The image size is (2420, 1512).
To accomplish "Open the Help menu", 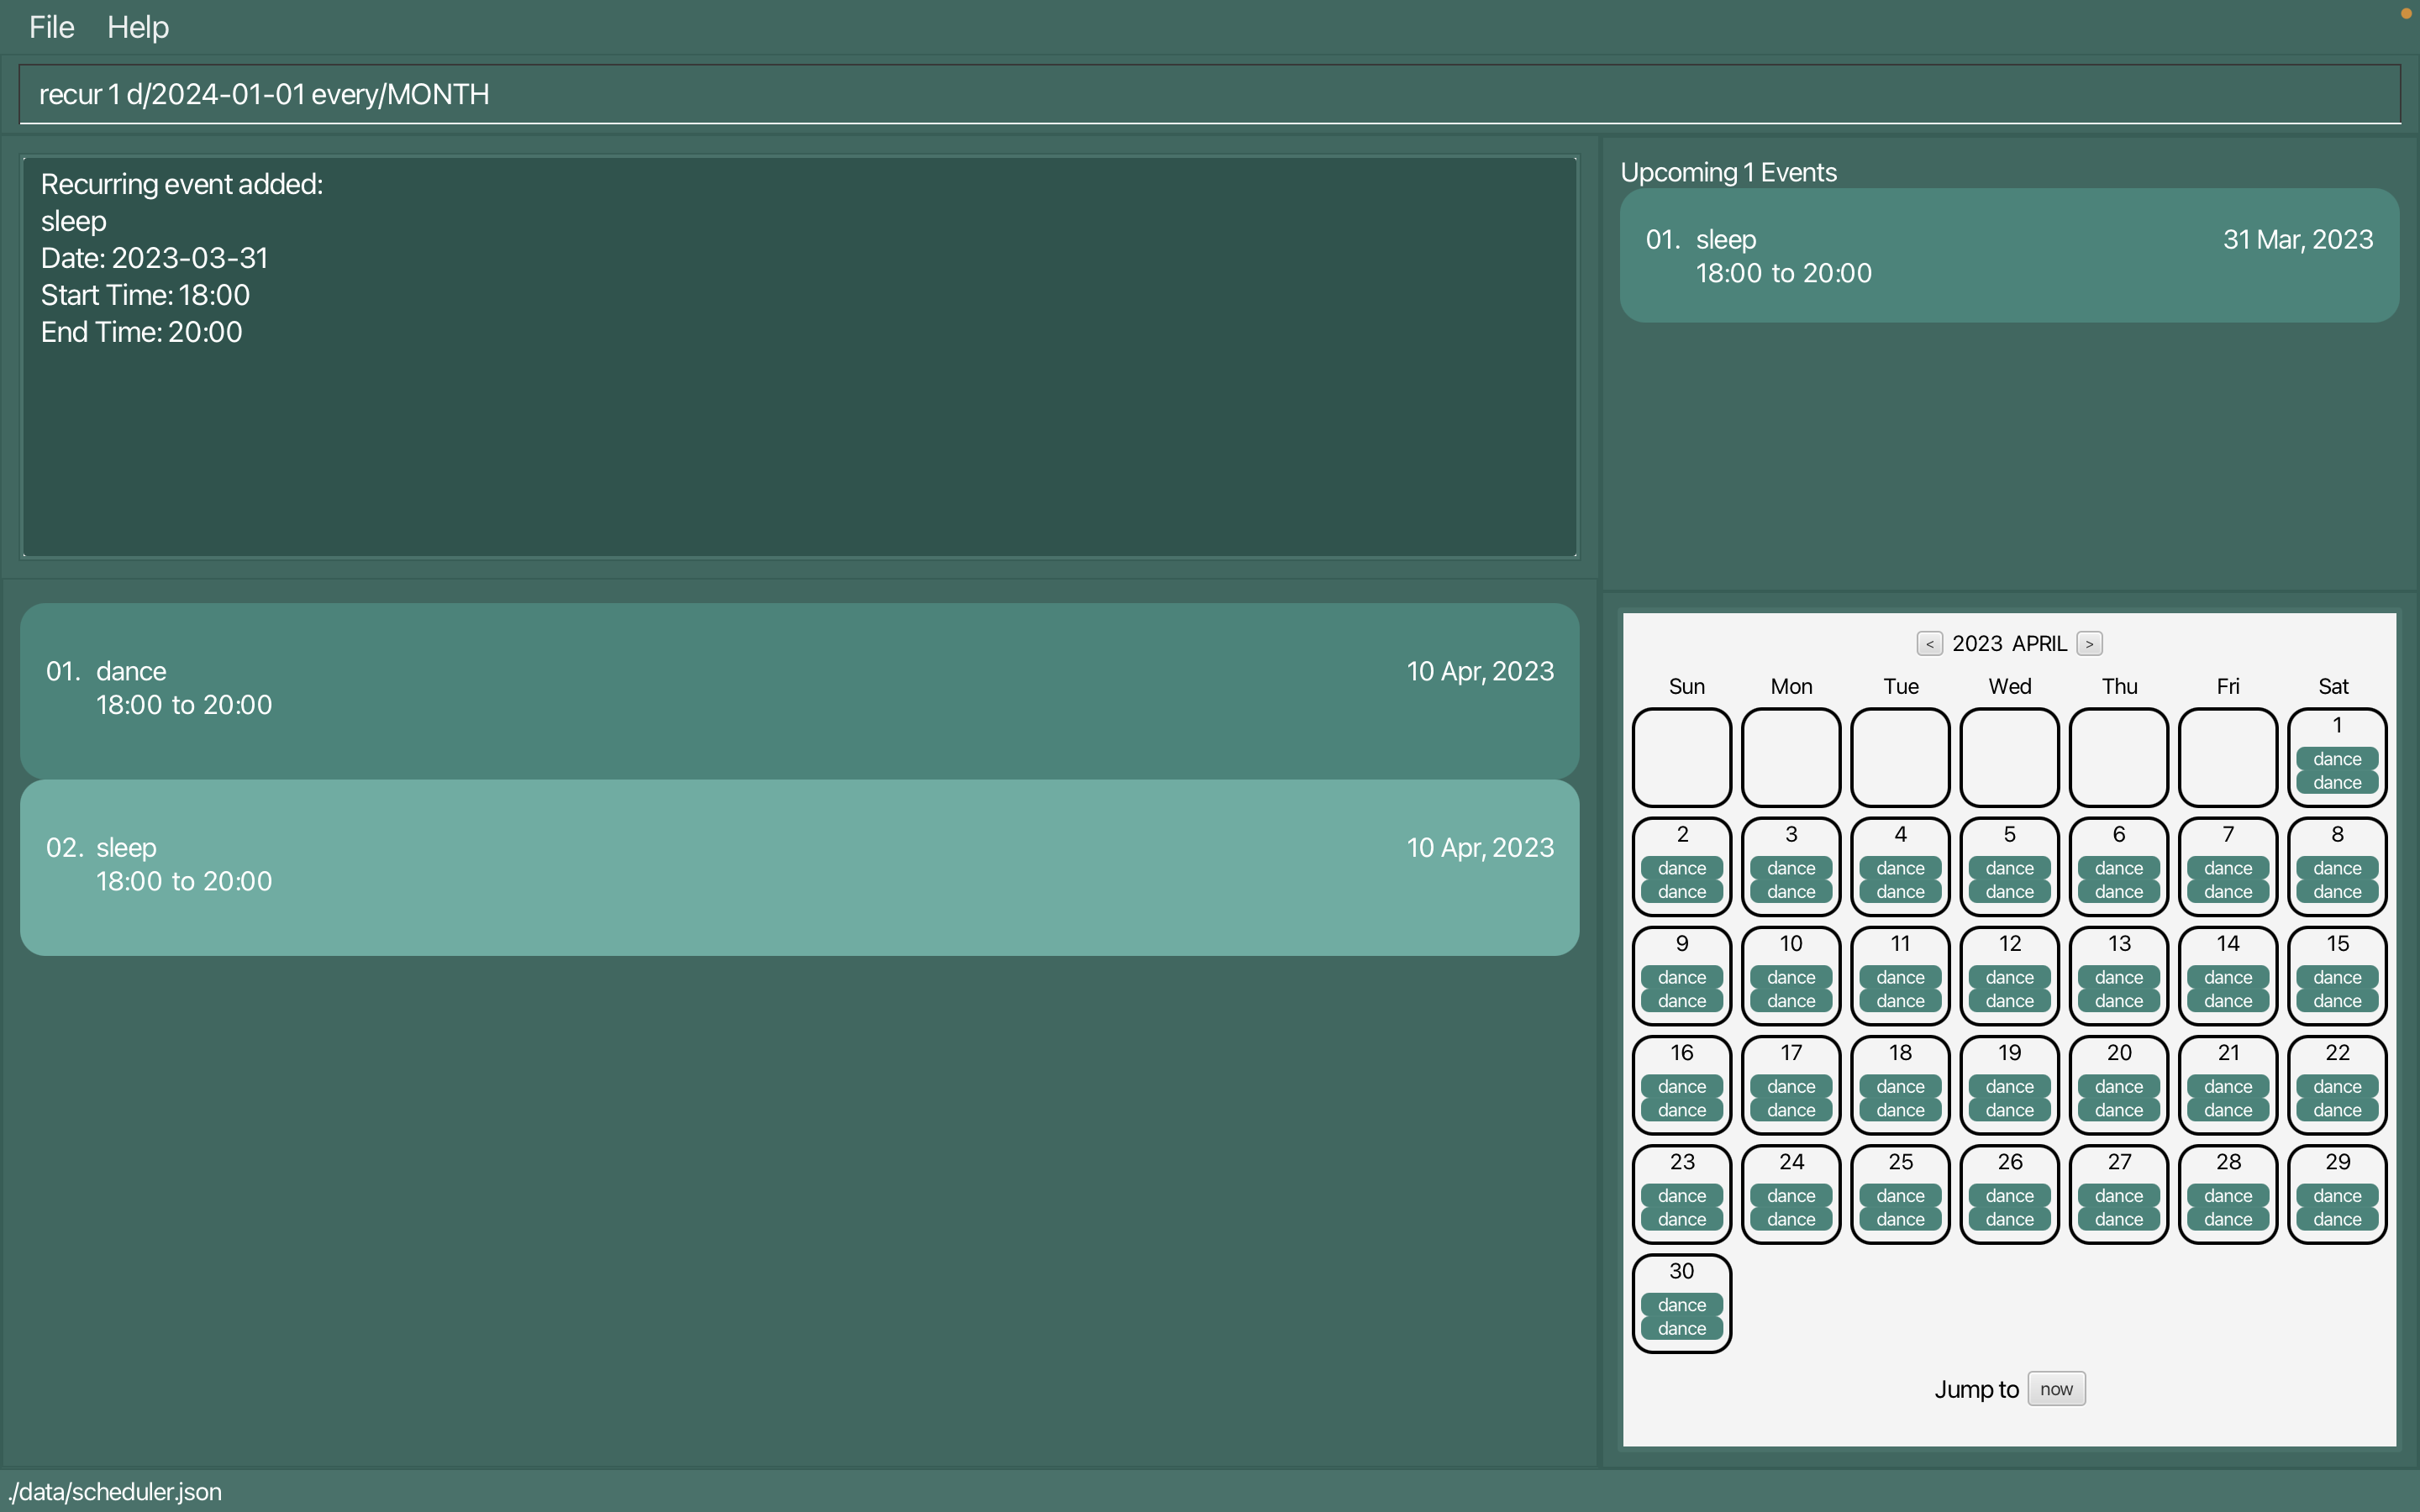I will point(138,27).
